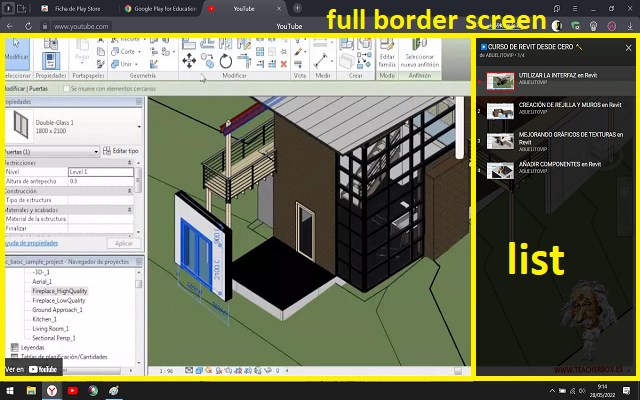Play 'CREACIÓN DE REJILLA Y MUROS' video

click(x=556, y=111)
